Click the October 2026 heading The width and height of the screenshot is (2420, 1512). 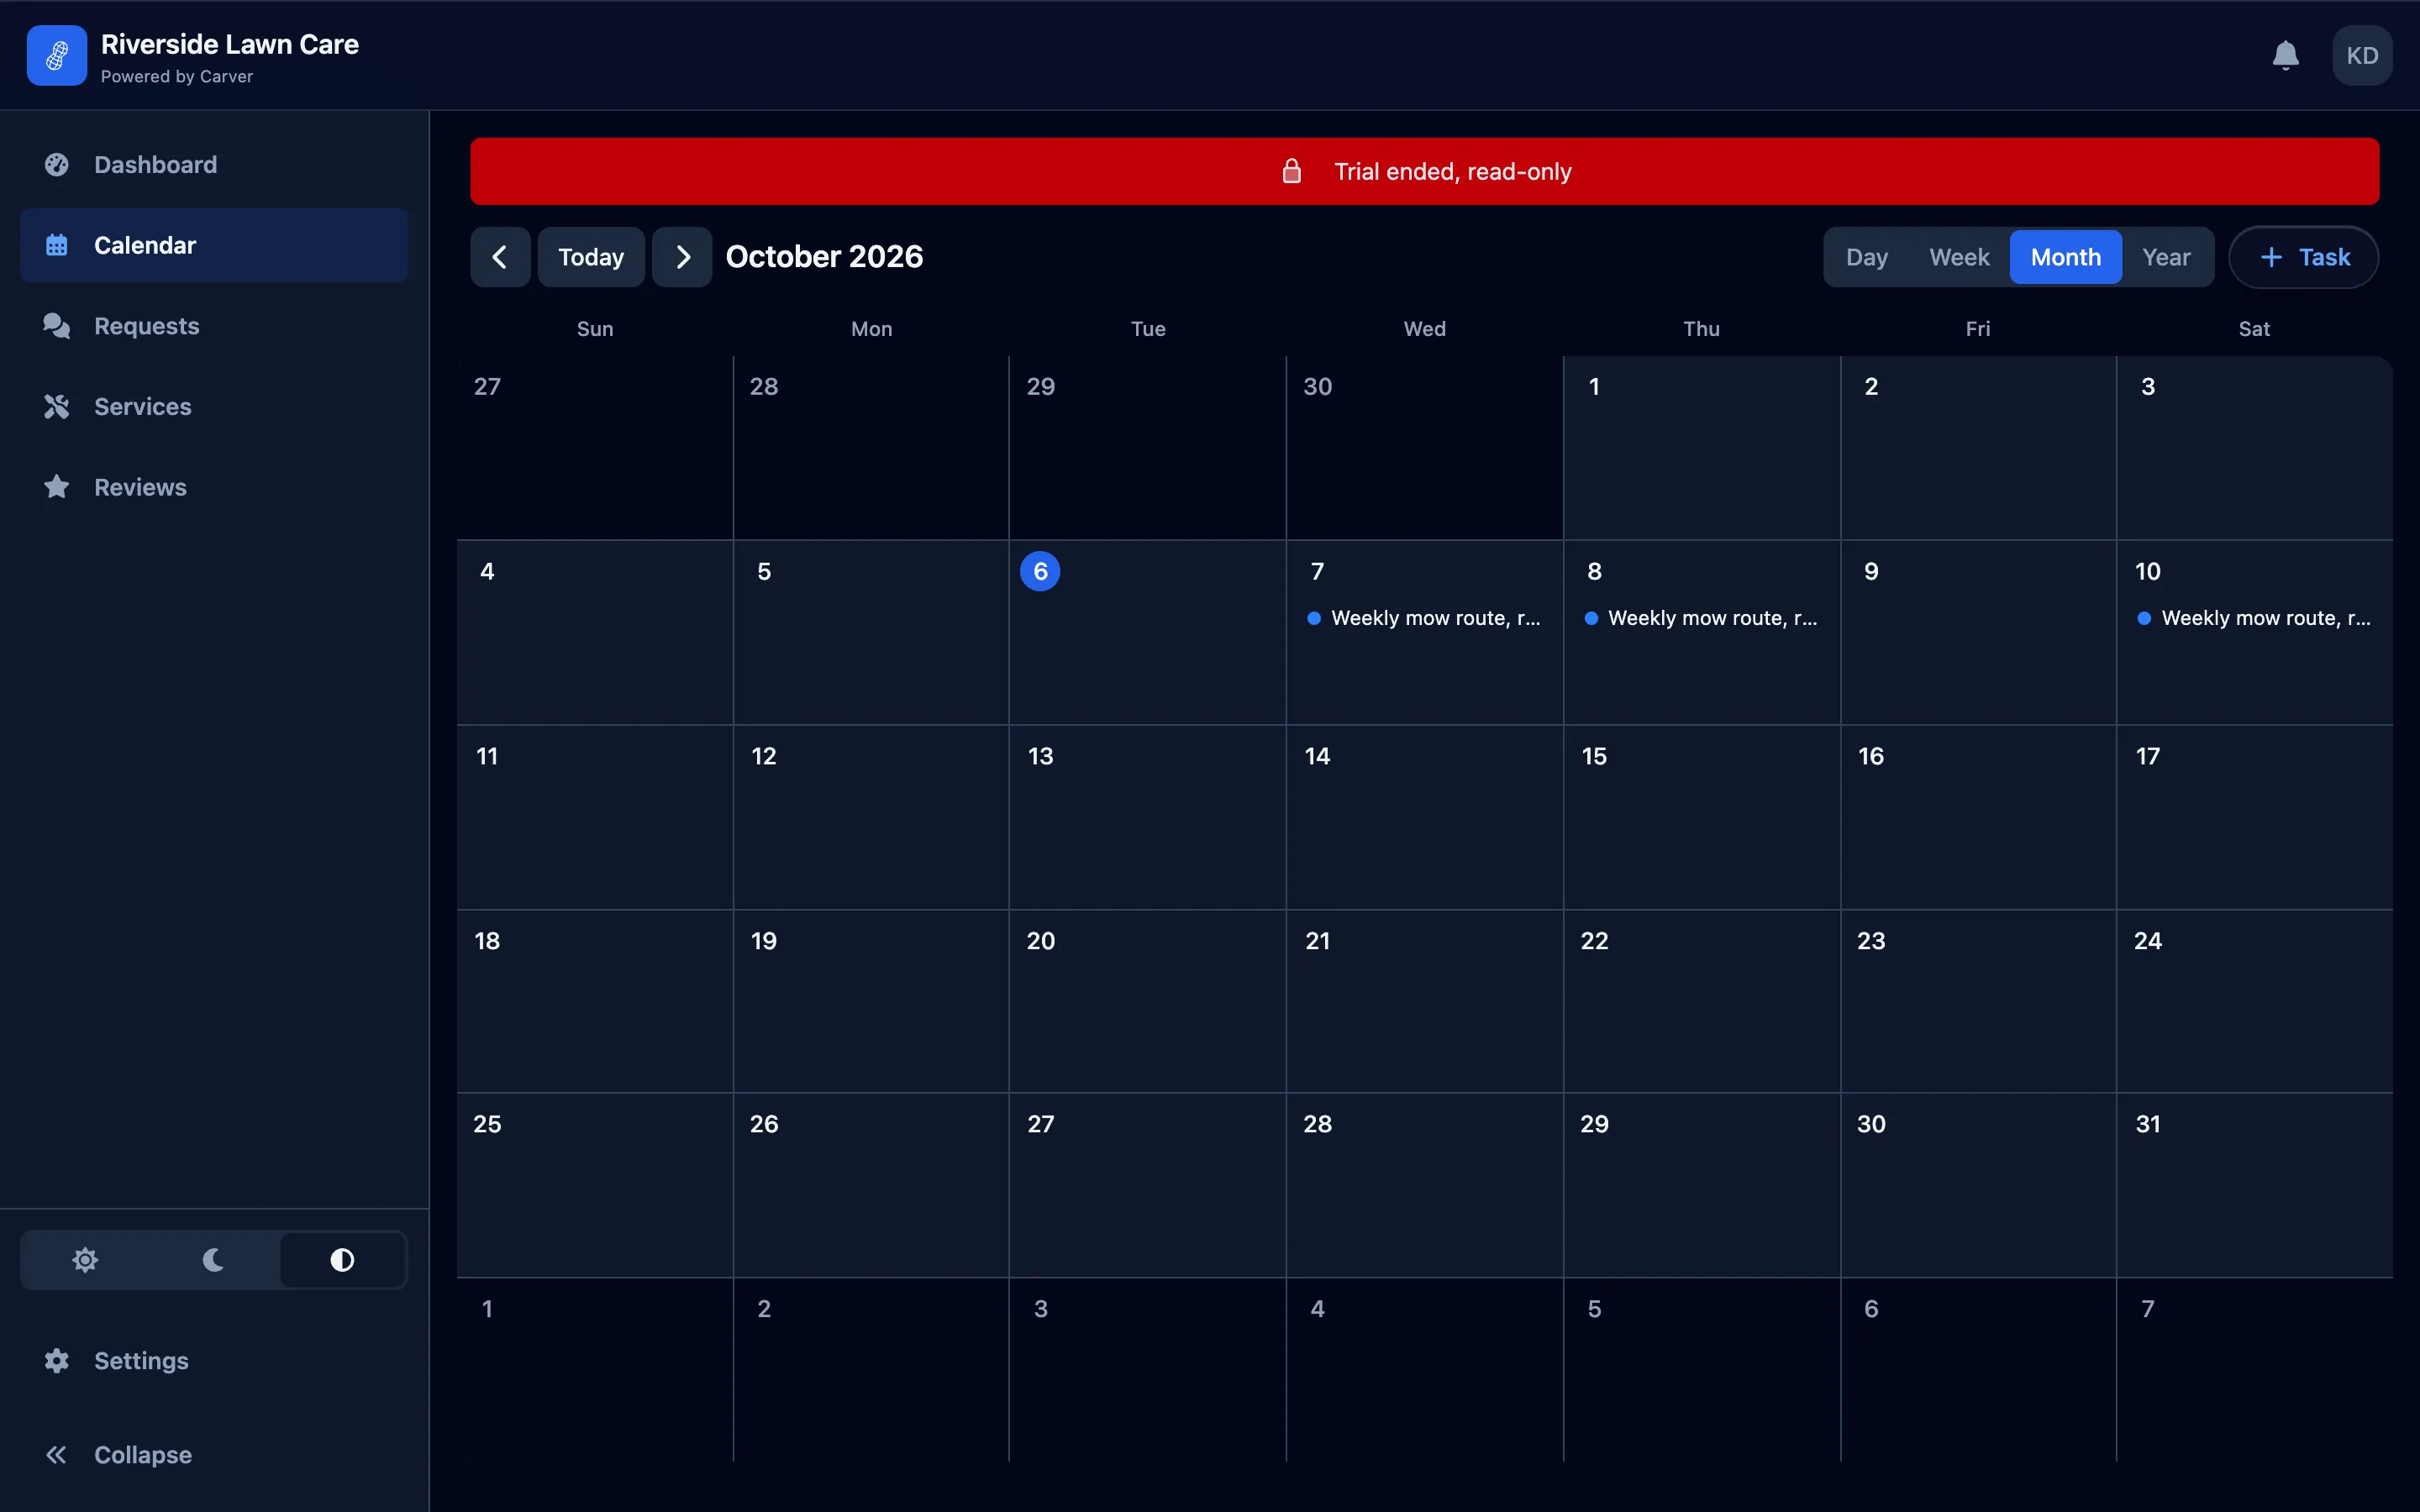[824, 257]
